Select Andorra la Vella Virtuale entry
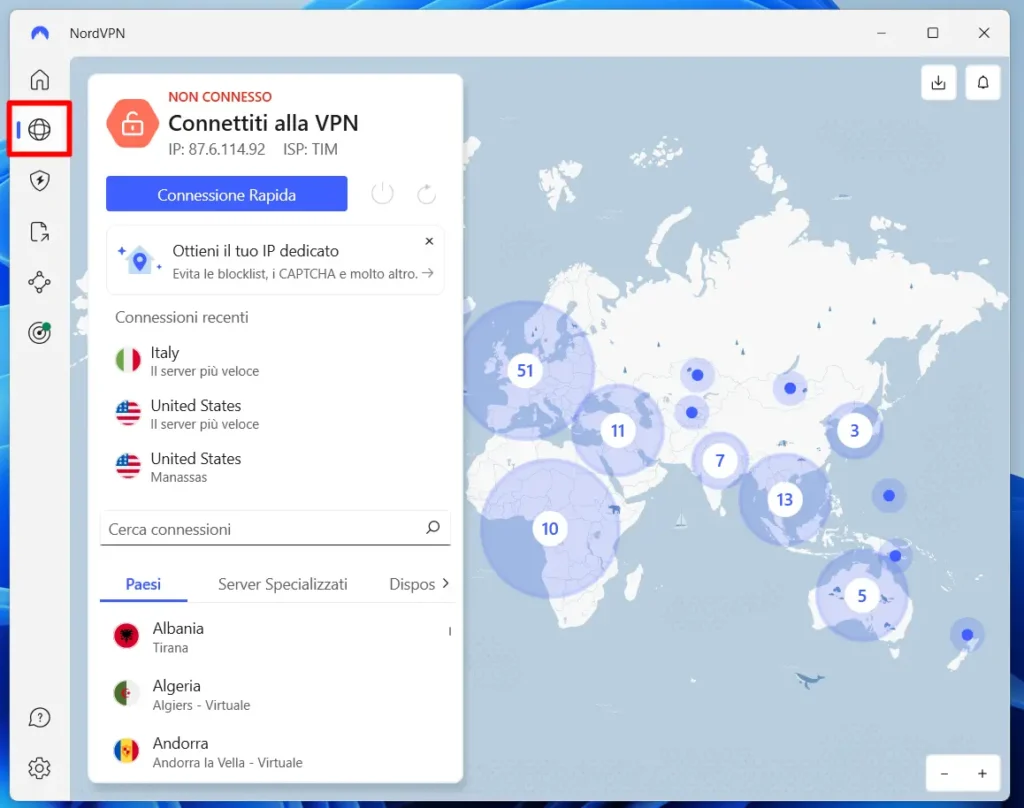Screen dimensions: 1024x808 275,752
